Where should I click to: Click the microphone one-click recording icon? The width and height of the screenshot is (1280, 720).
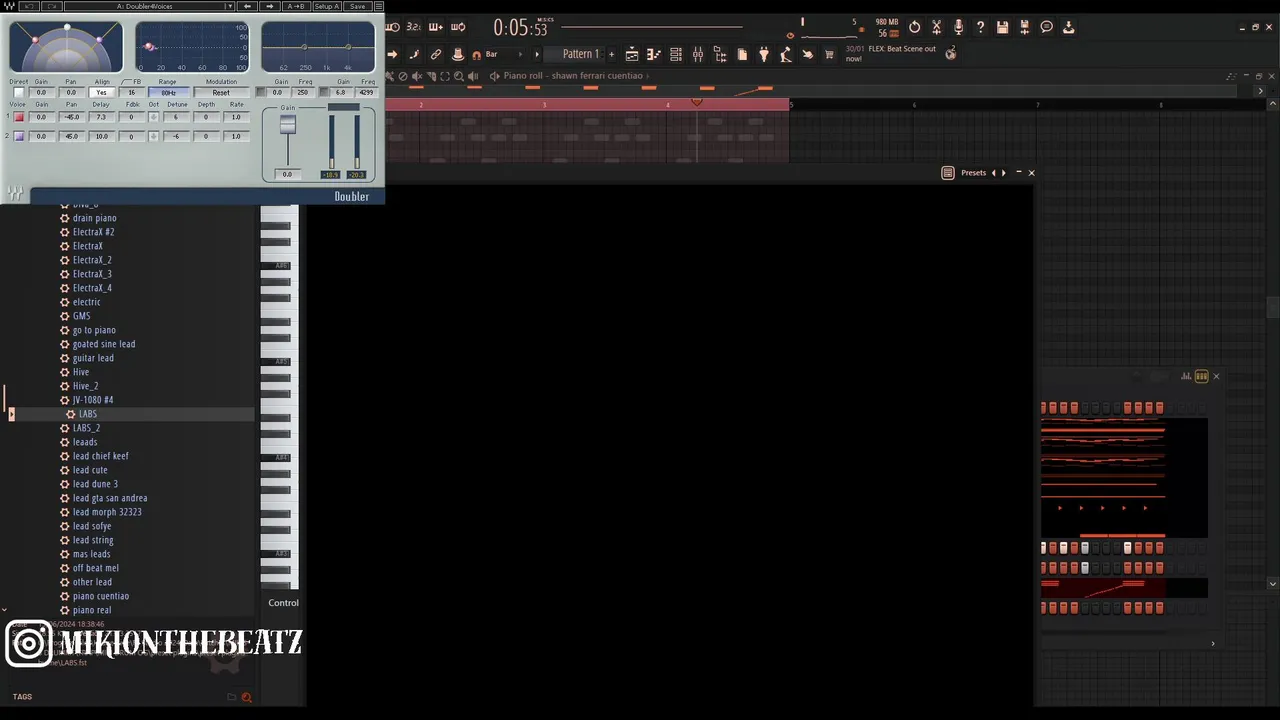tap(959, 27)
